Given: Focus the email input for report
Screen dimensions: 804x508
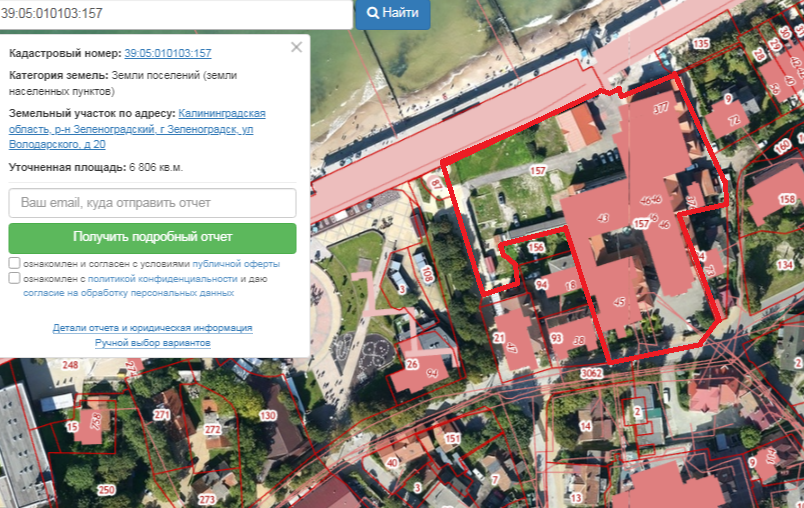Looking at the screenshot, I should coord(152,203).
